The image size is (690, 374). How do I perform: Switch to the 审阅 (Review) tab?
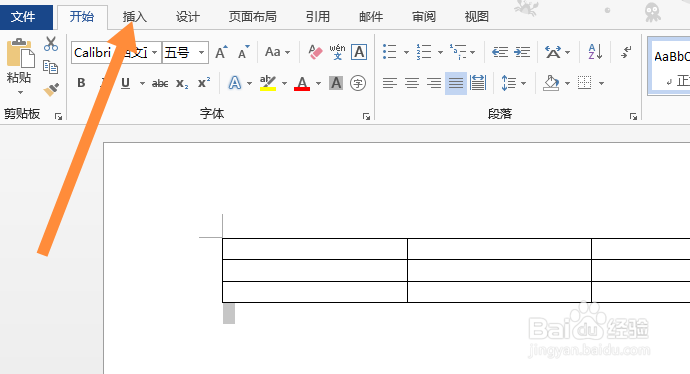coord(424,17)
